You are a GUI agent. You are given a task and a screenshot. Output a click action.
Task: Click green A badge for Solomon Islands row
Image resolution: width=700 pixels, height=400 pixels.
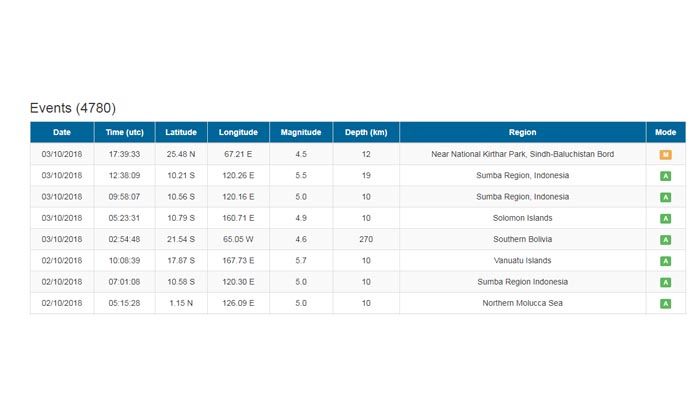[x=665, y=218]
